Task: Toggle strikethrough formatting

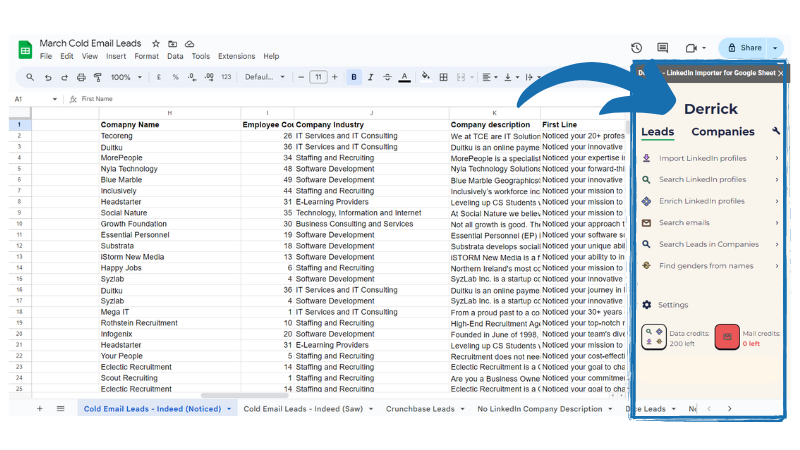Action: (x=387, y=78)
